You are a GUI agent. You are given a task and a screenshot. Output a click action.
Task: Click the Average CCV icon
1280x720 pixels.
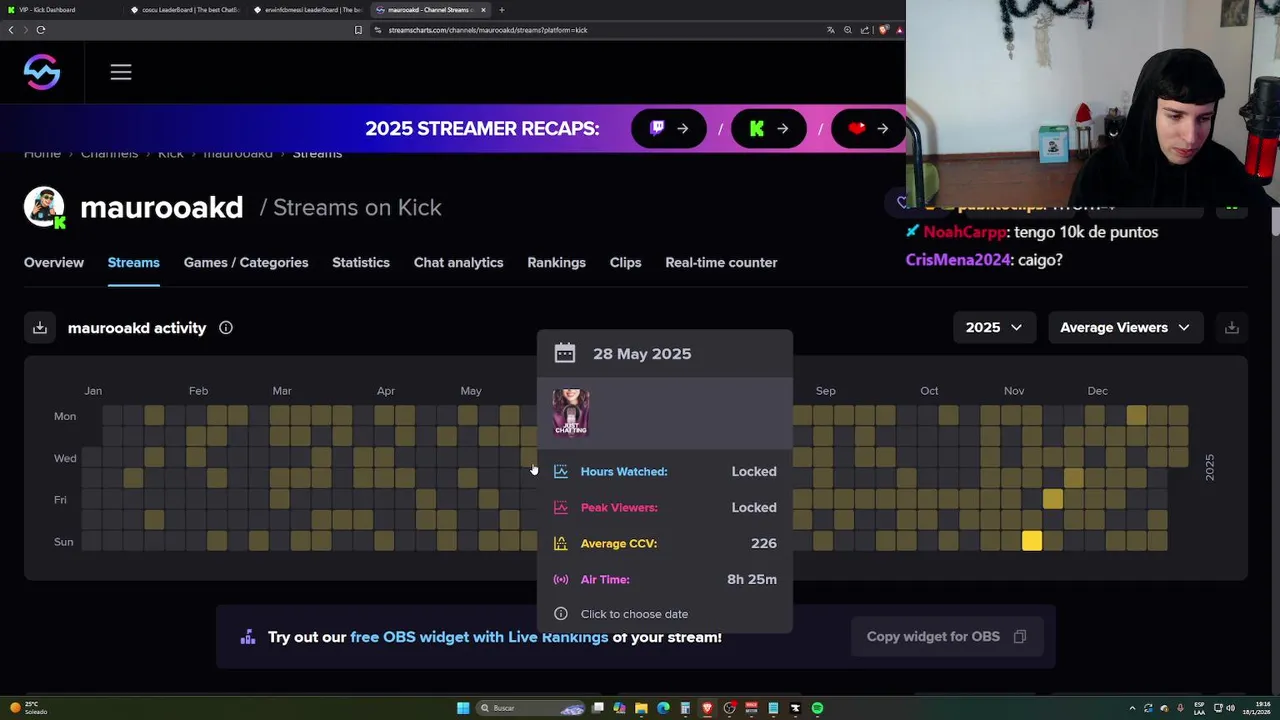point(561,543)
